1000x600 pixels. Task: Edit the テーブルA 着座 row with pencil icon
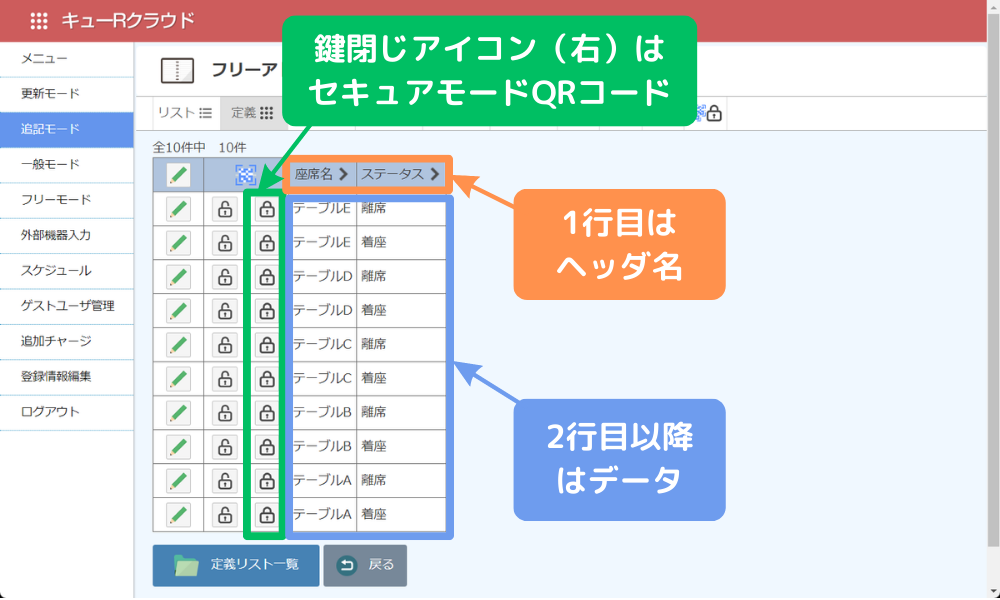click(179, 515)
